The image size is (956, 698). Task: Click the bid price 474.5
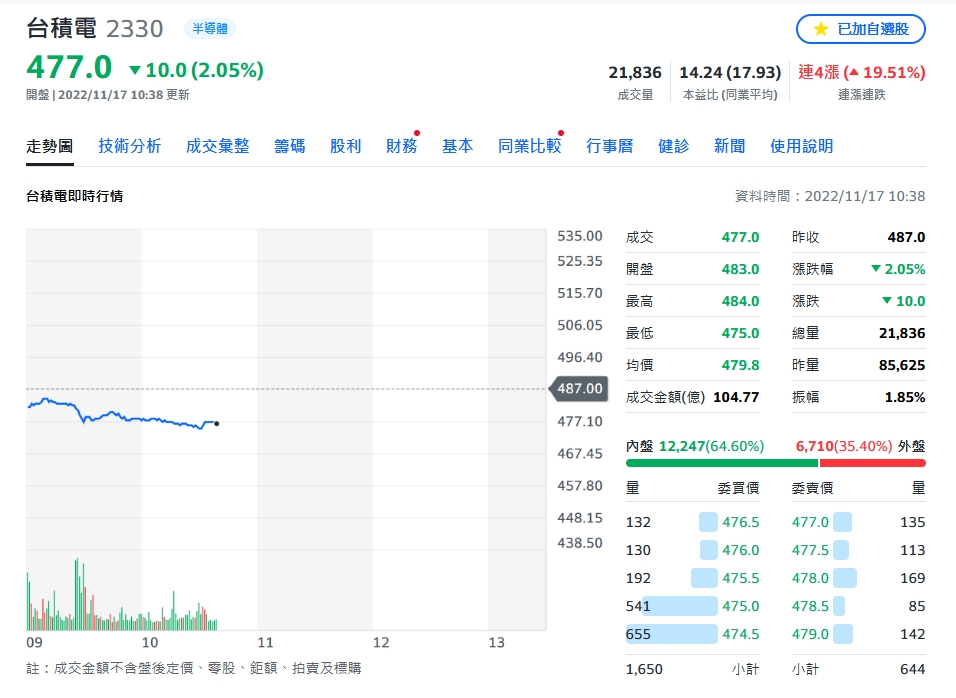coord(741,635)
